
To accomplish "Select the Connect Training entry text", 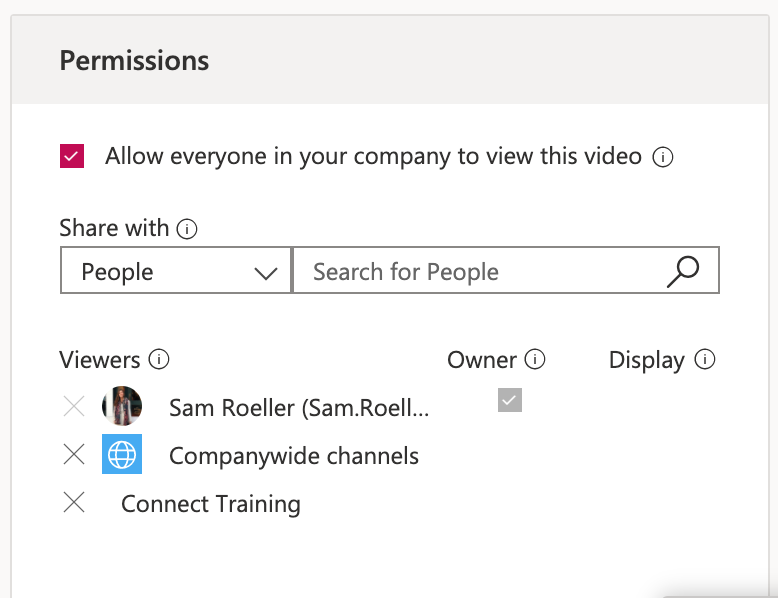I will pyautogui.click(x=211, y=504).
